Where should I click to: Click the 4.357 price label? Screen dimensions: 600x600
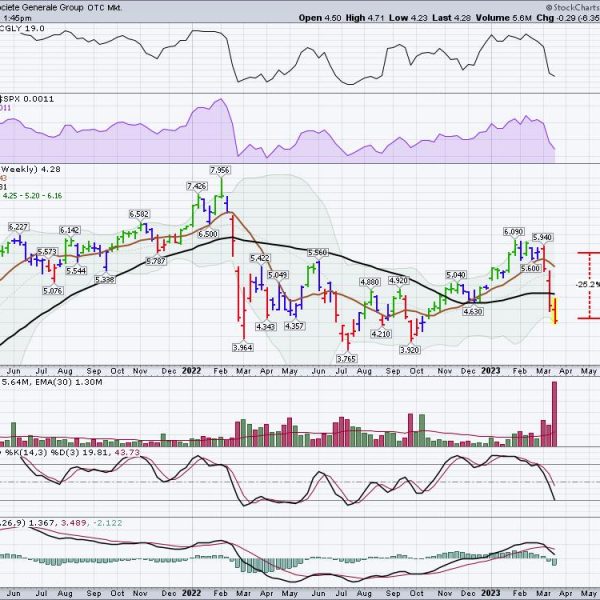click(294, 326)
